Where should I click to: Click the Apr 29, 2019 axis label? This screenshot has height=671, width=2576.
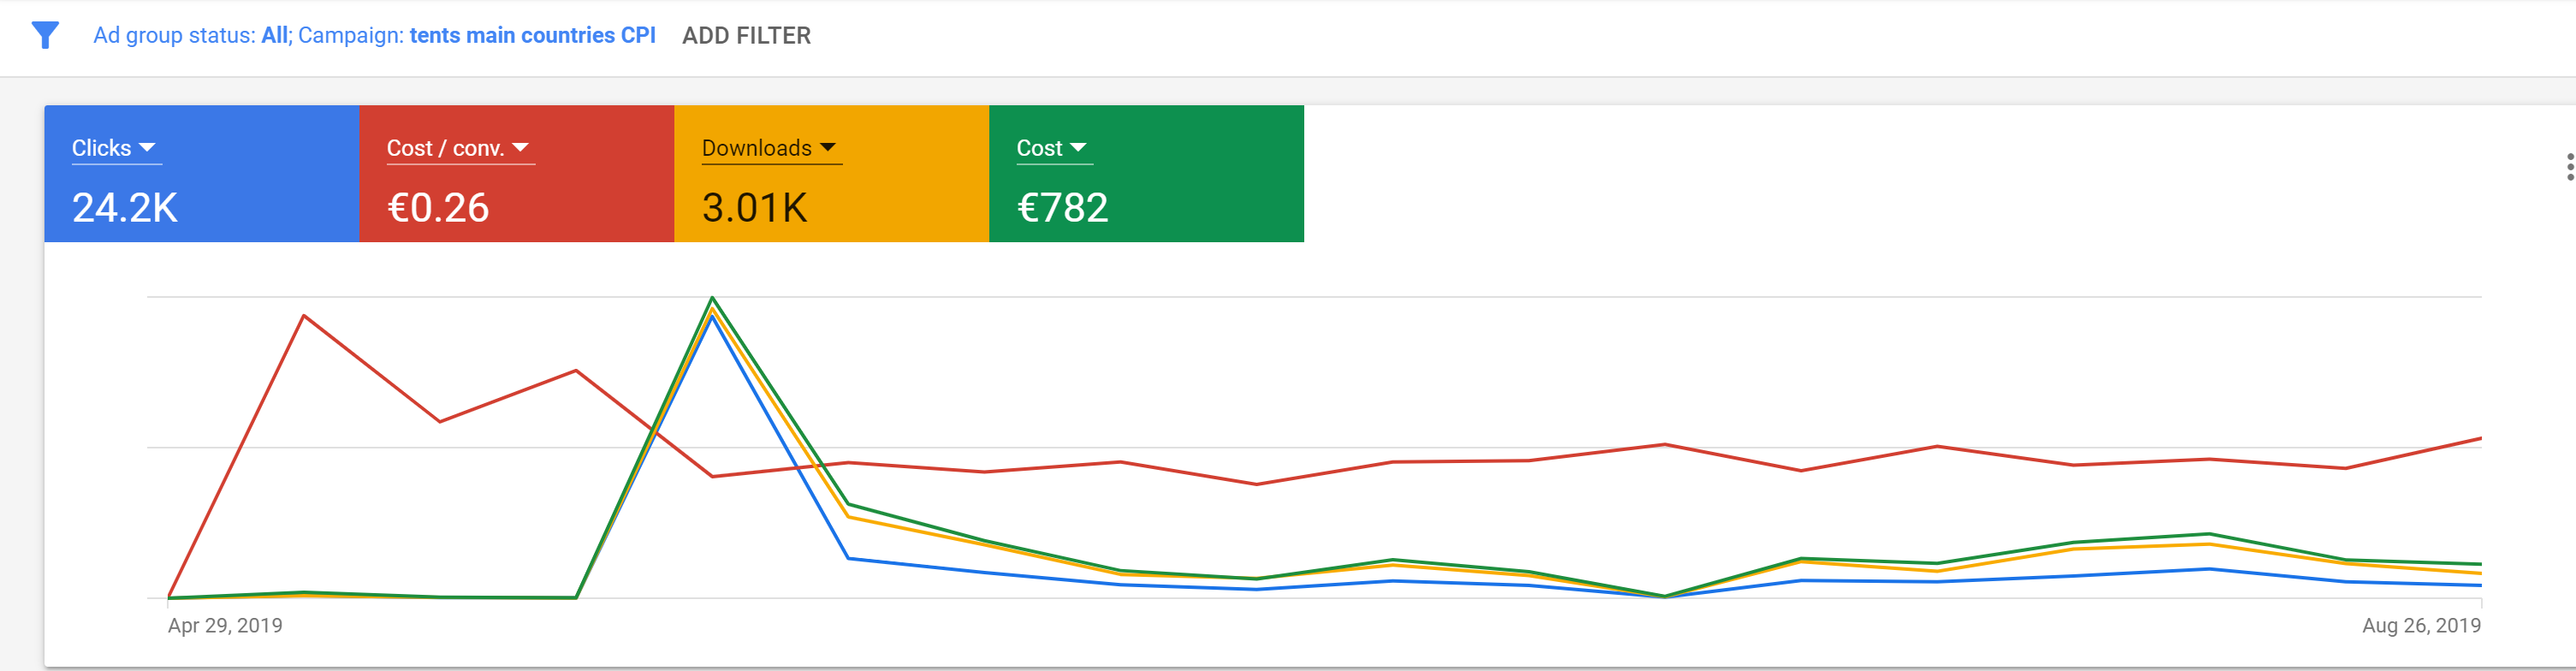point(225,626)
